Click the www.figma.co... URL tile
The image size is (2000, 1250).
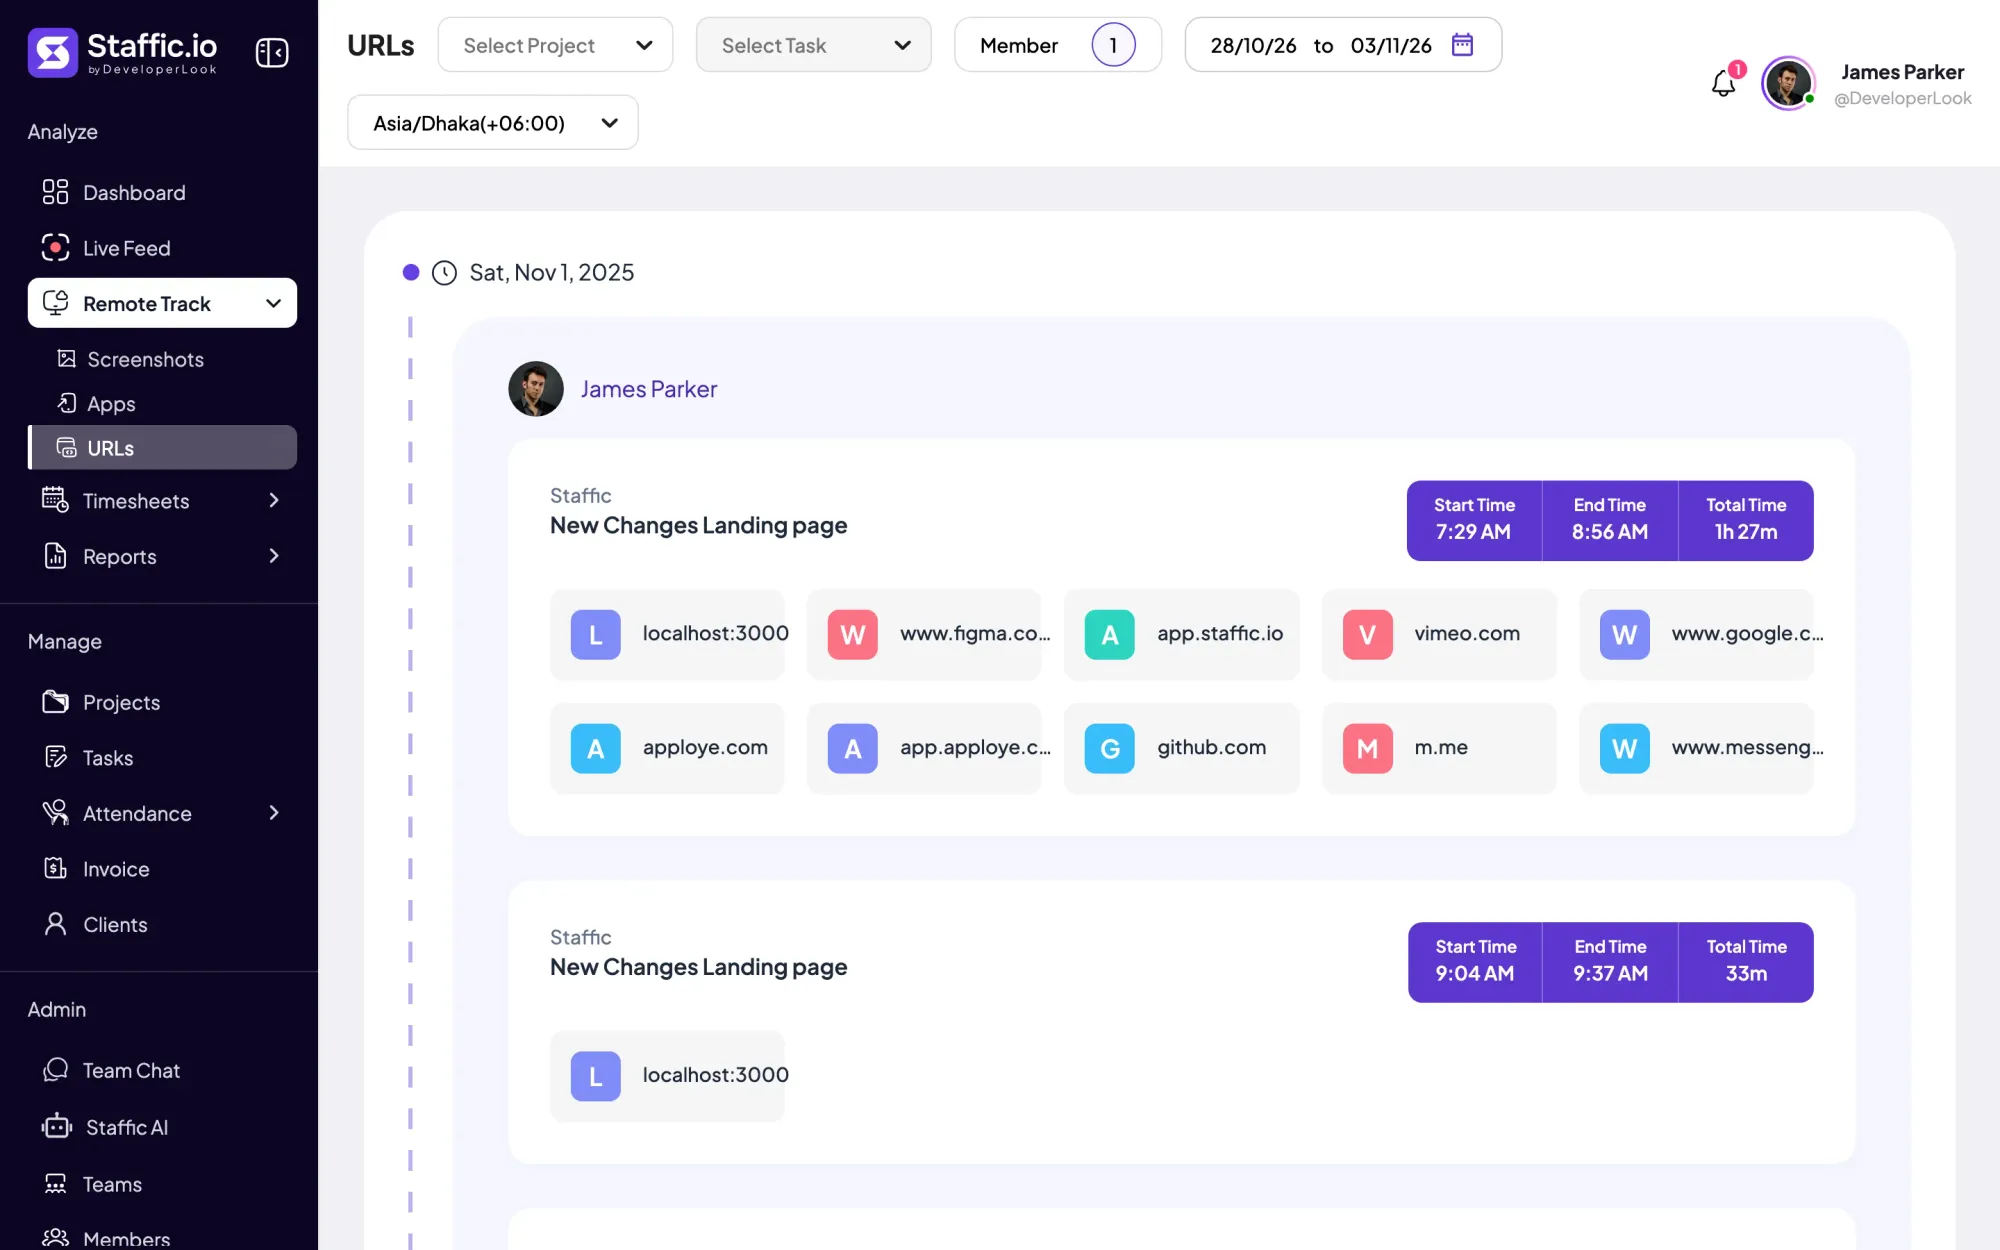tap(924, 634)
